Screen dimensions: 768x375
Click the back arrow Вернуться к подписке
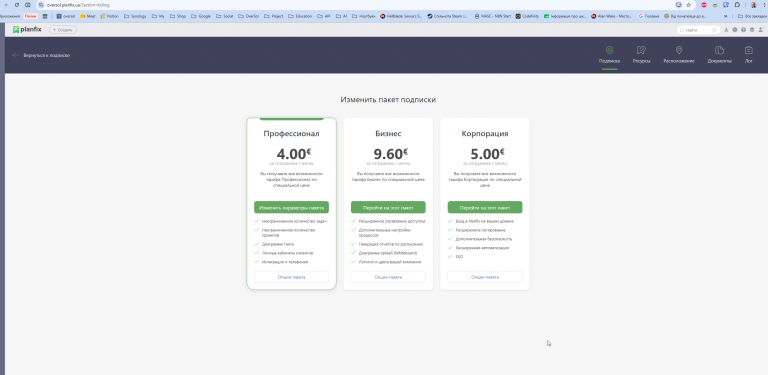(x=41, y=55)
